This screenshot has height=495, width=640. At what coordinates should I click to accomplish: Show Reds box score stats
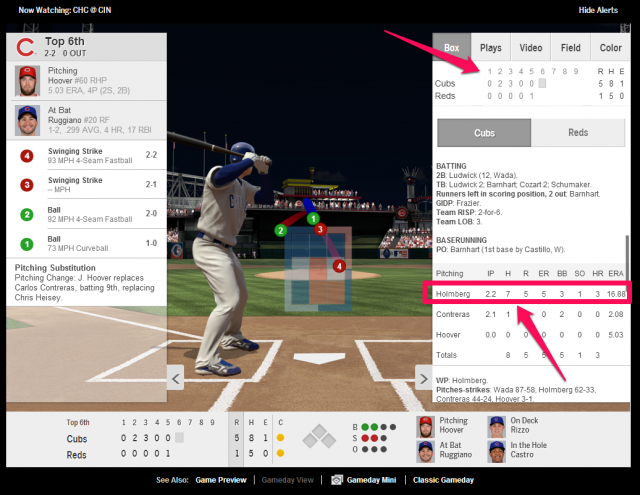click(x=578, y=133)
